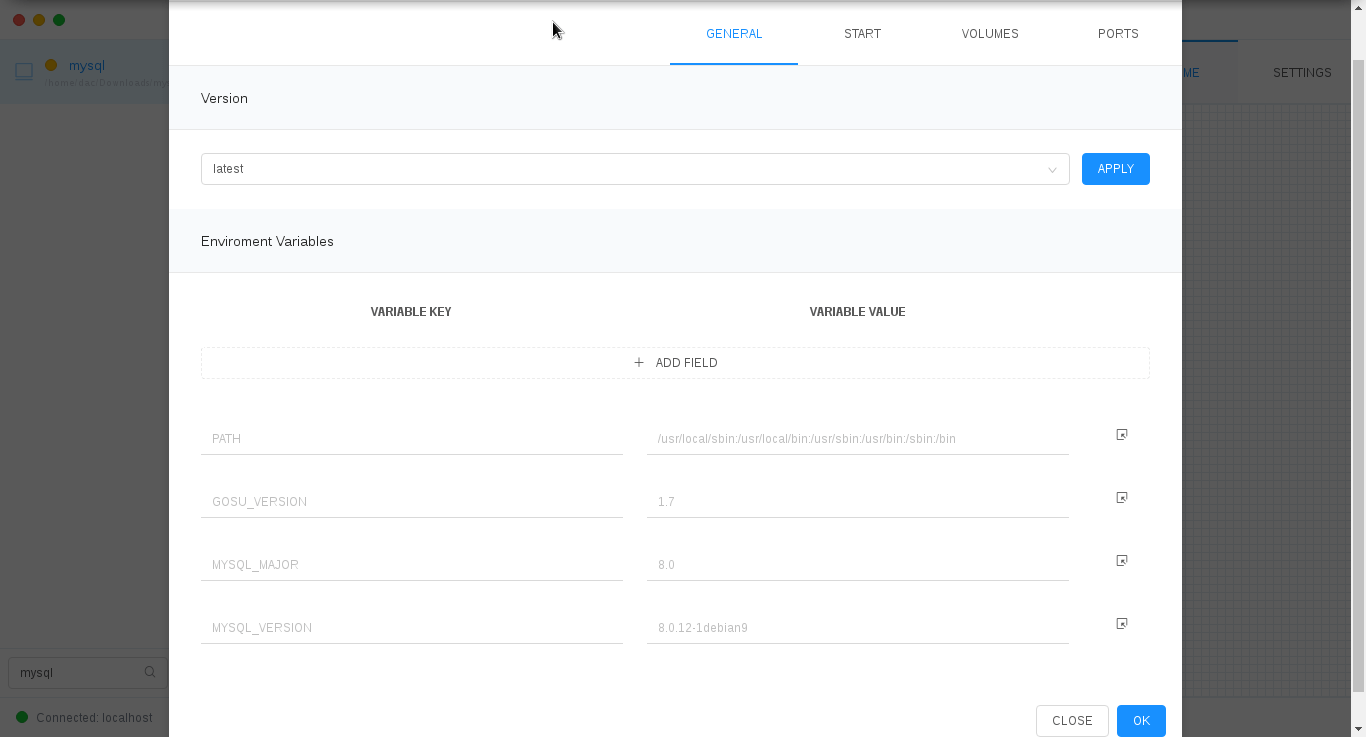This screenshot has width=1366, height=737.
Task: Go to the VOLUMES tab
Action: pos(990,34)
